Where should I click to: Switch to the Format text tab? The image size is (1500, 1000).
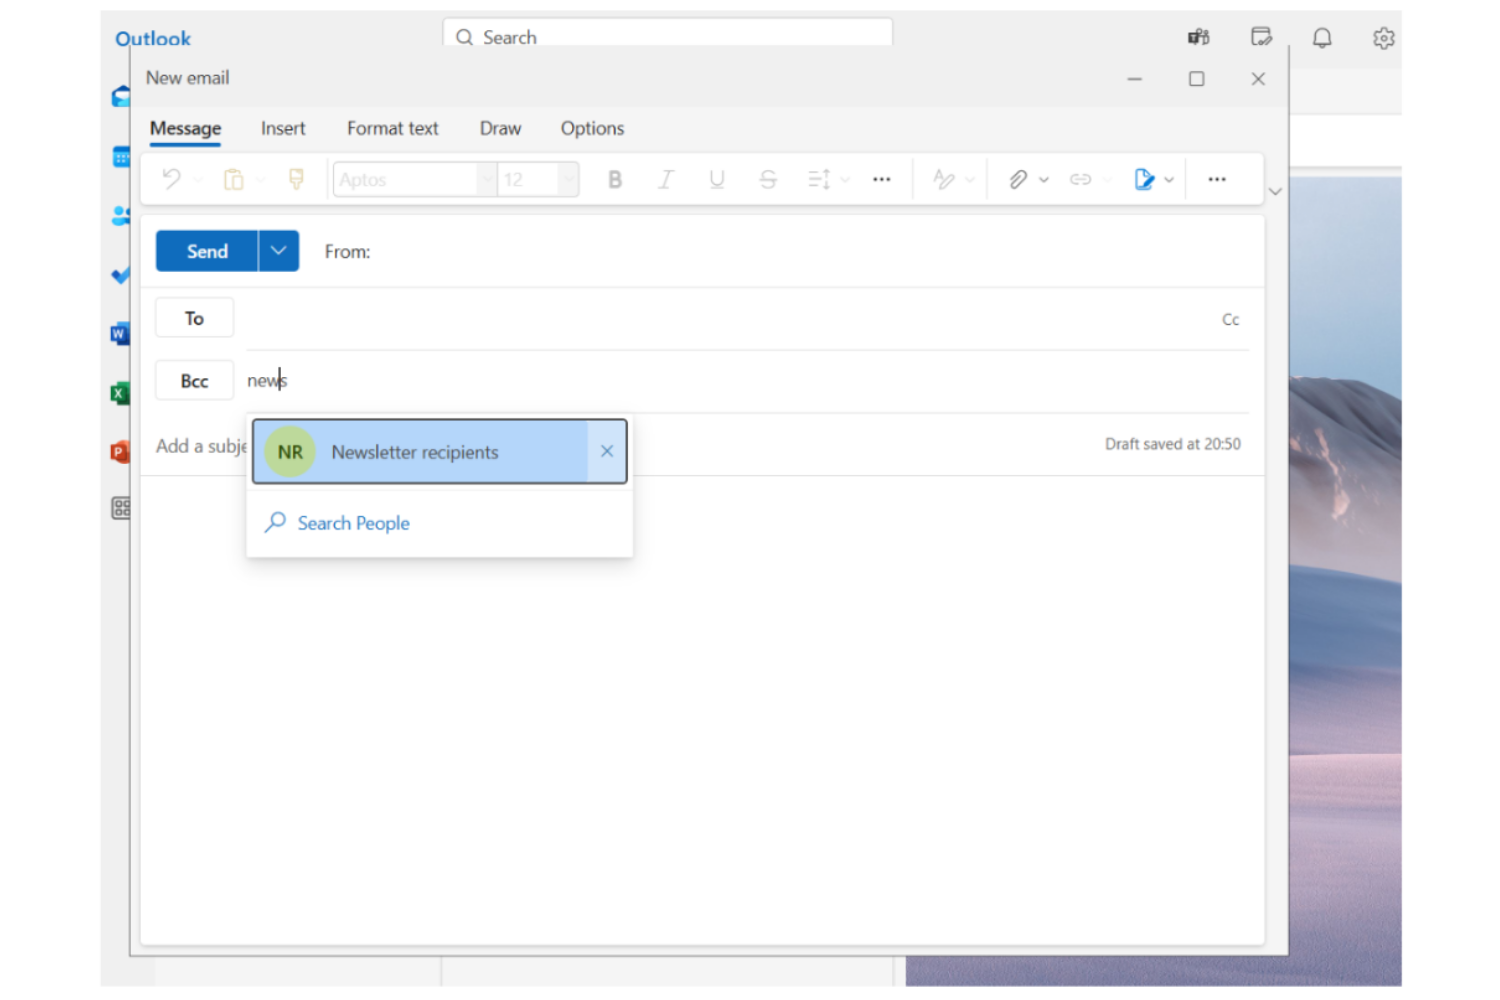point(392,128)
